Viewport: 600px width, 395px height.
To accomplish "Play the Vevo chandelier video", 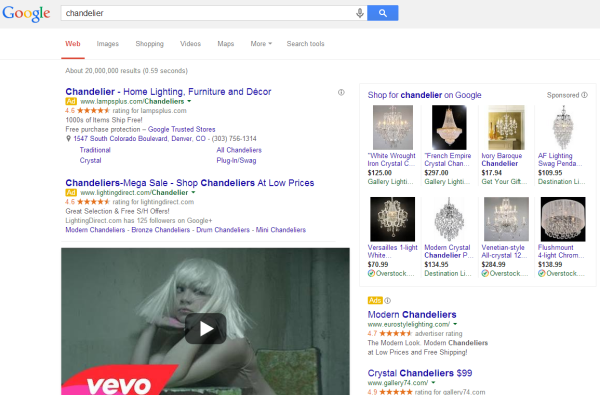I will pyautogui.click(x=205, y=328).
